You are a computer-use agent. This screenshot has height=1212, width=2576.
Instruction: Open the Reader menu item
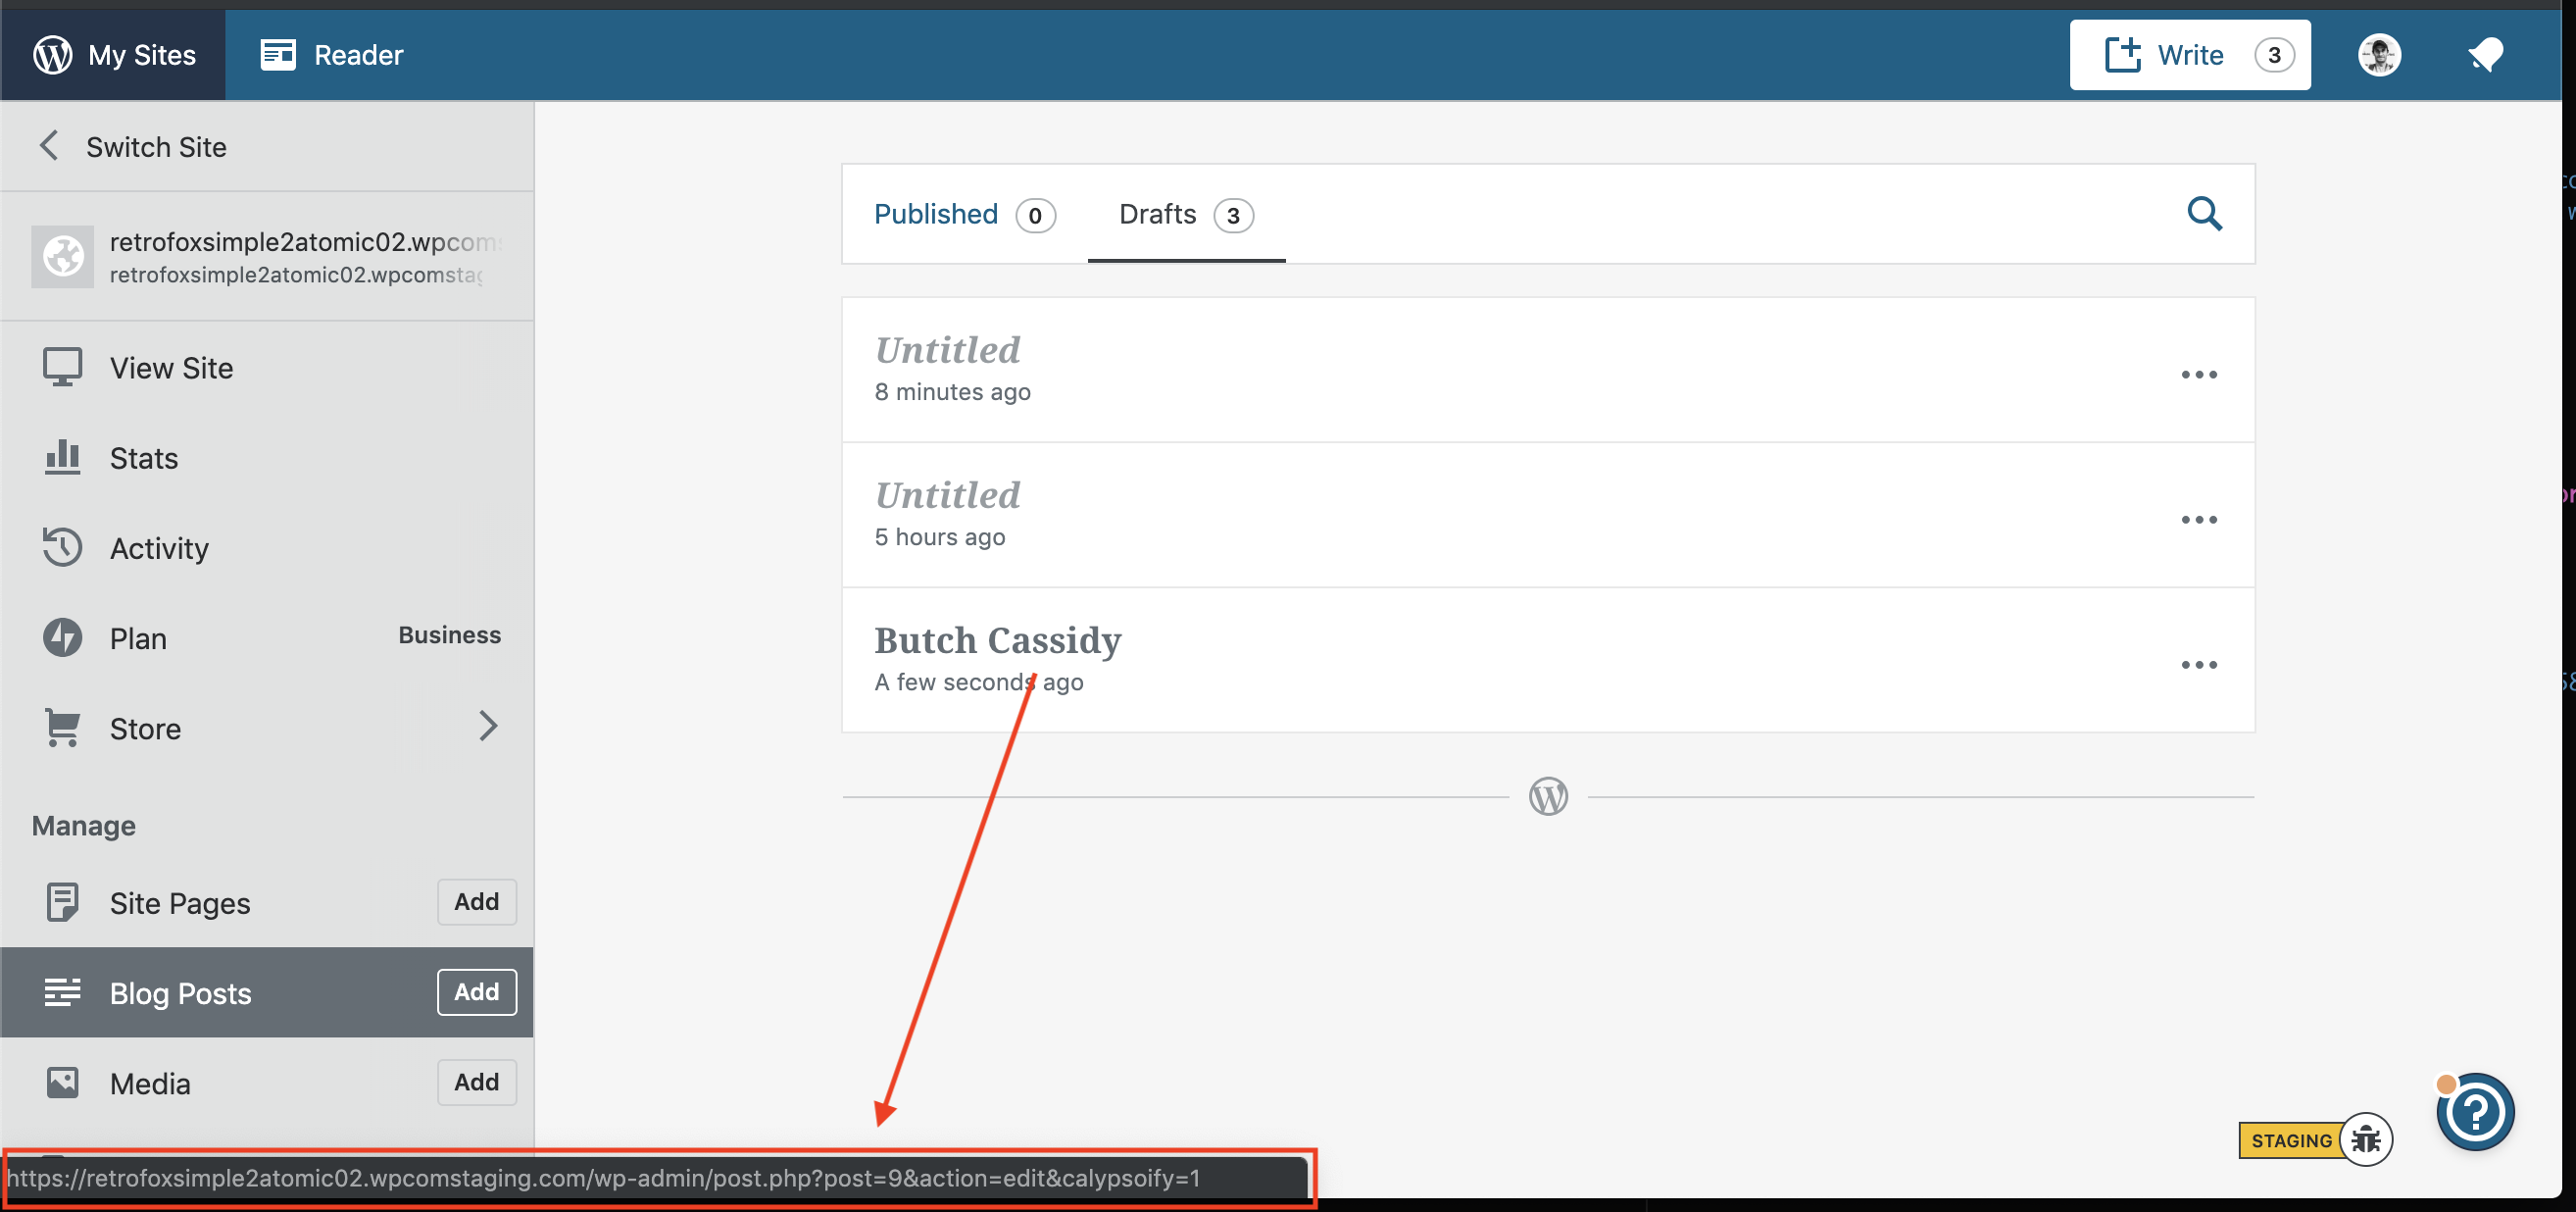pyautogui.click(x=332, y=55)
